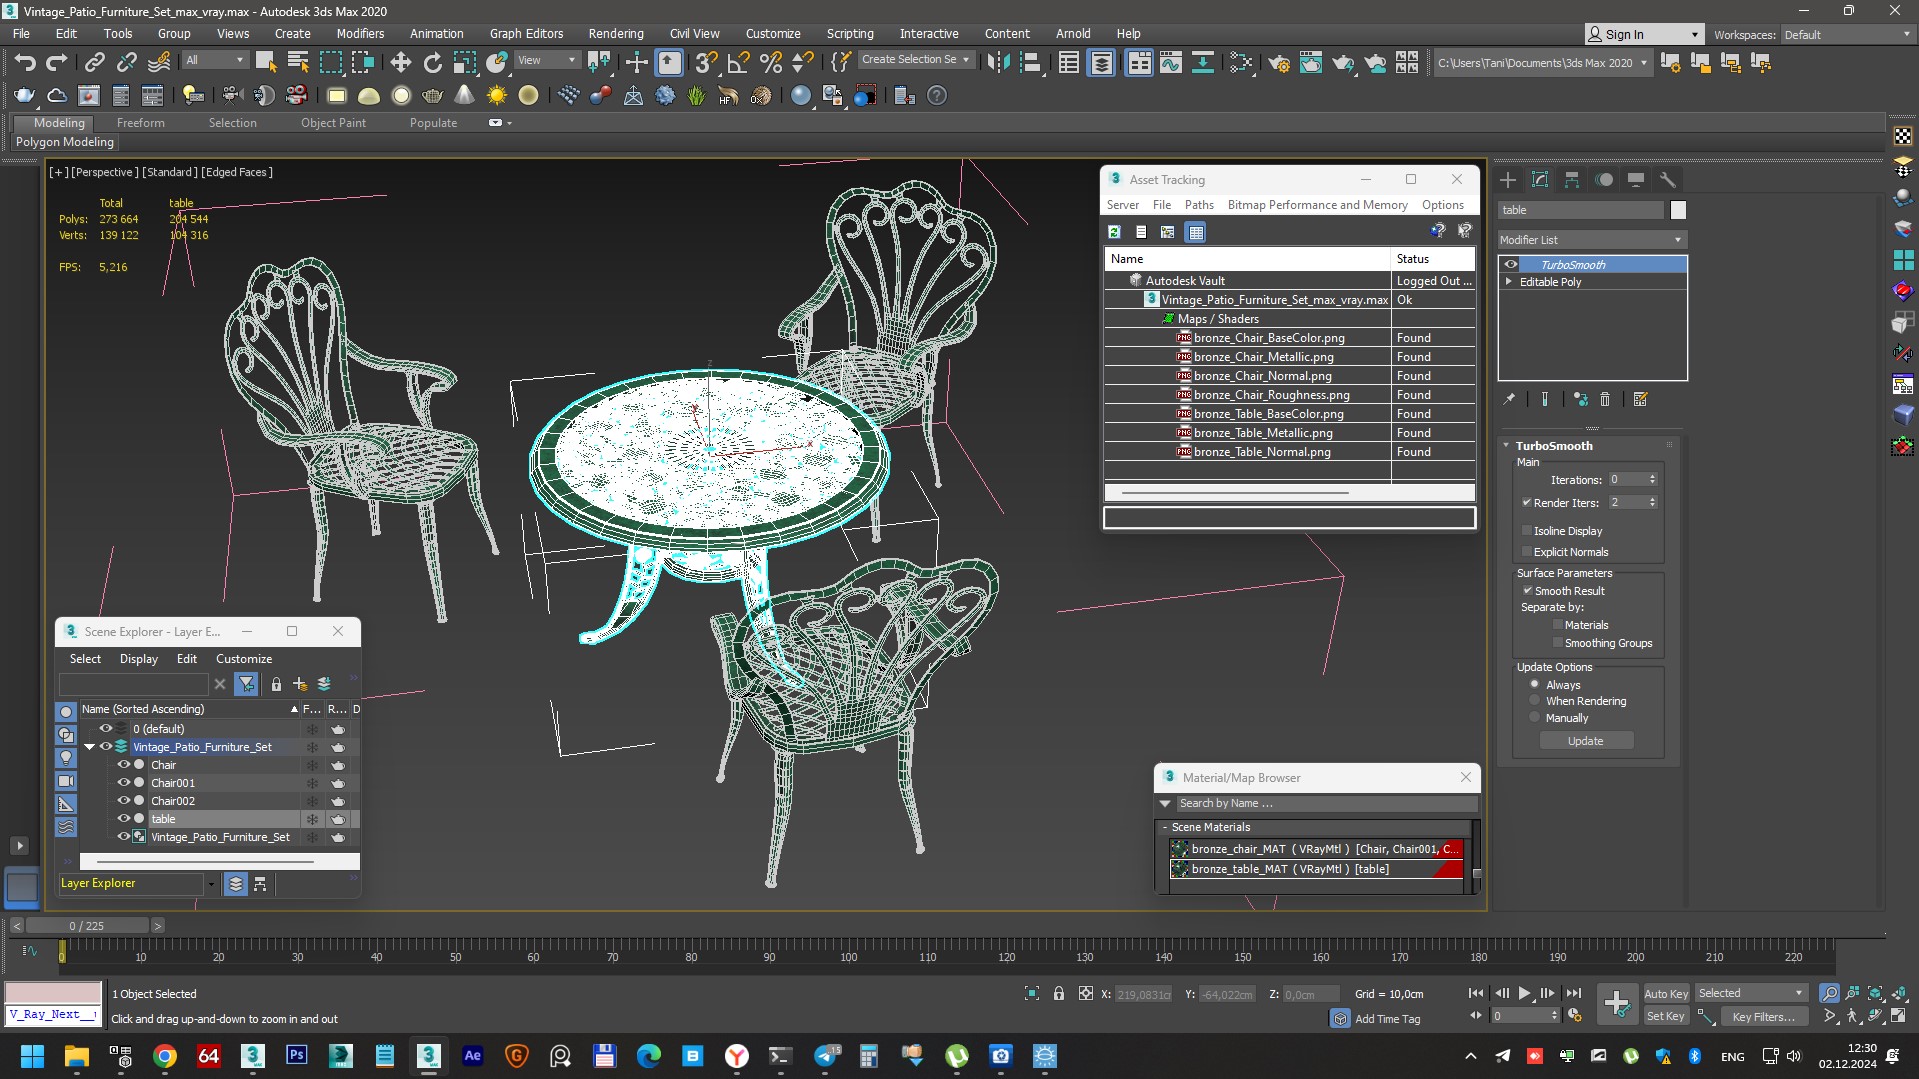Click Scene Explorer create new layer icon
The image size is (1919, 1079).
pyautogui.click(x=300, y=684)
